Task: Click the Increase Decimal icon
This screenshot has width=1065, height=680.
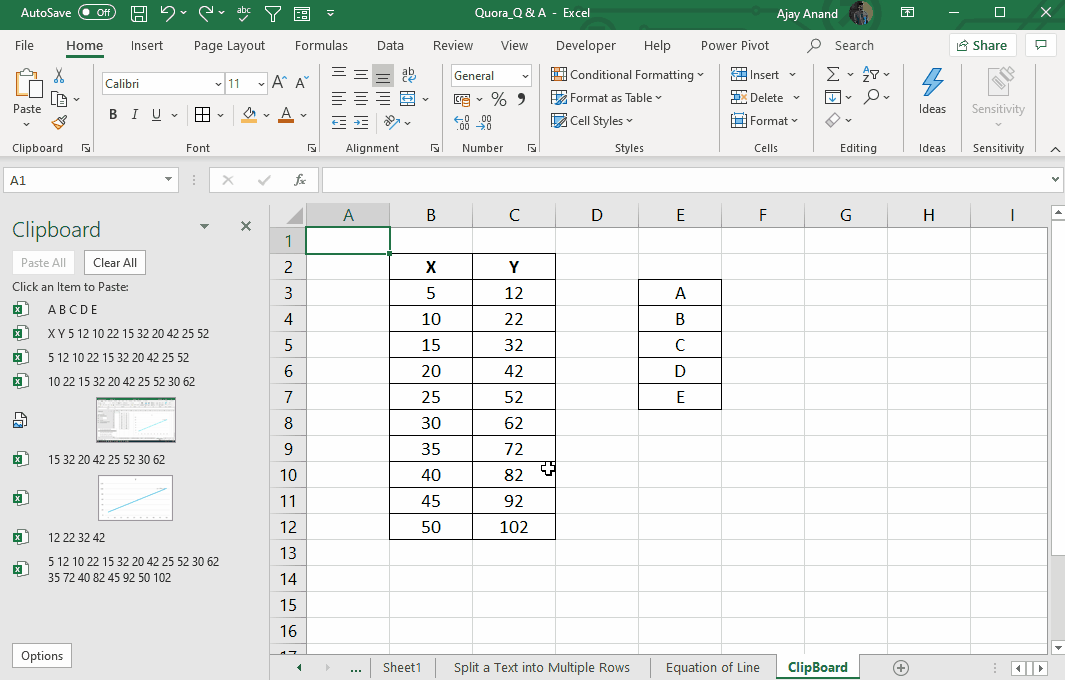Action: click(463, 120)
